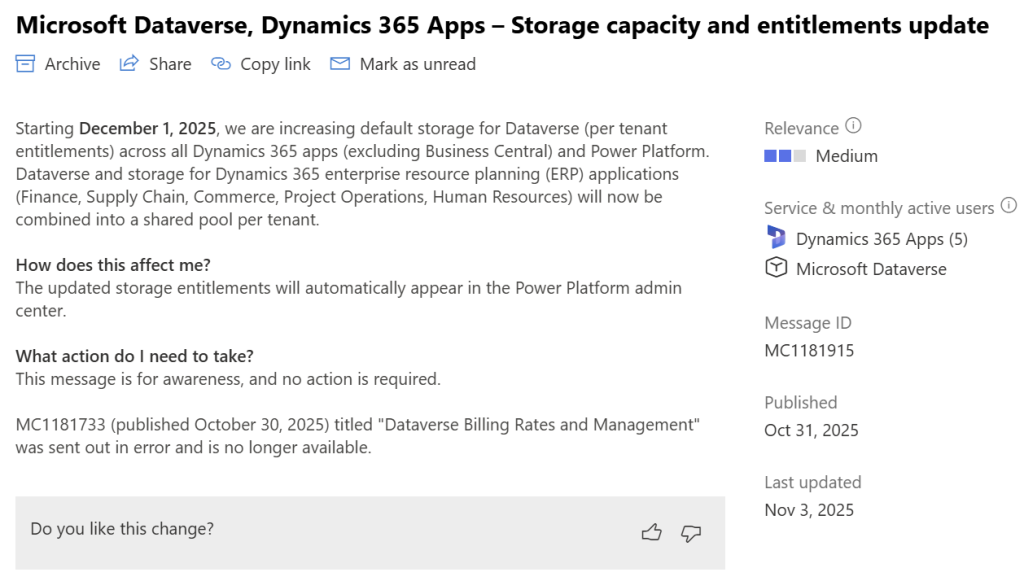
Task: Click the Archive icon above the message
Action: (25, 63)
